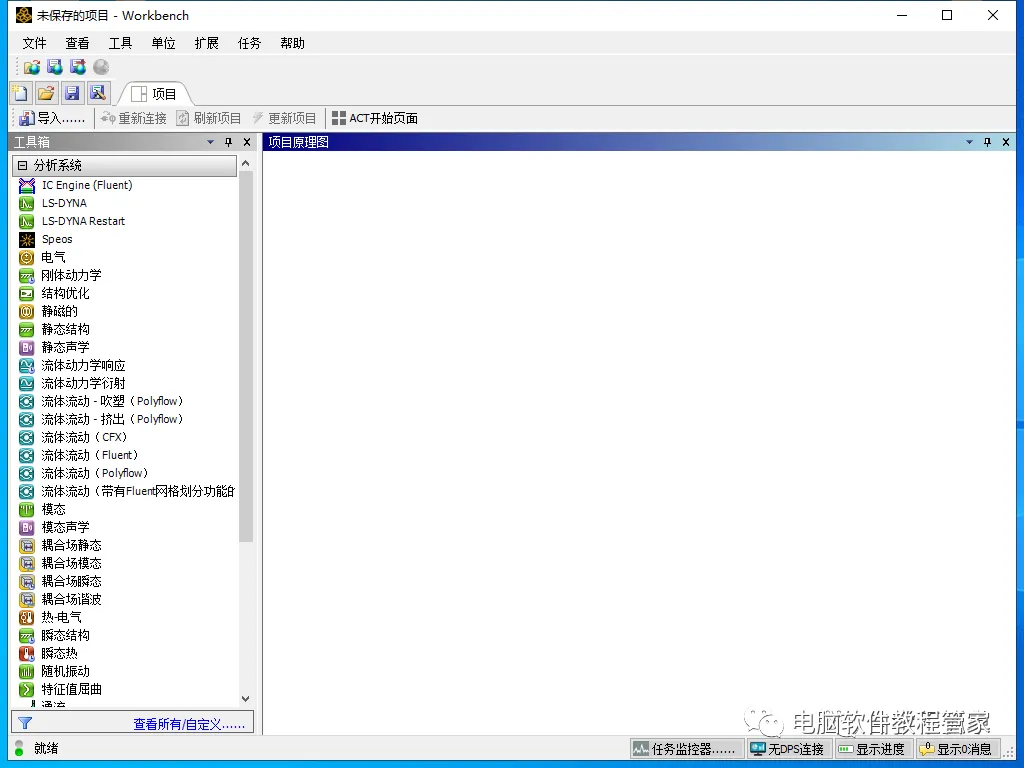Click the 显示进度 button
1024x768 pixels.
tap(873, 749)
